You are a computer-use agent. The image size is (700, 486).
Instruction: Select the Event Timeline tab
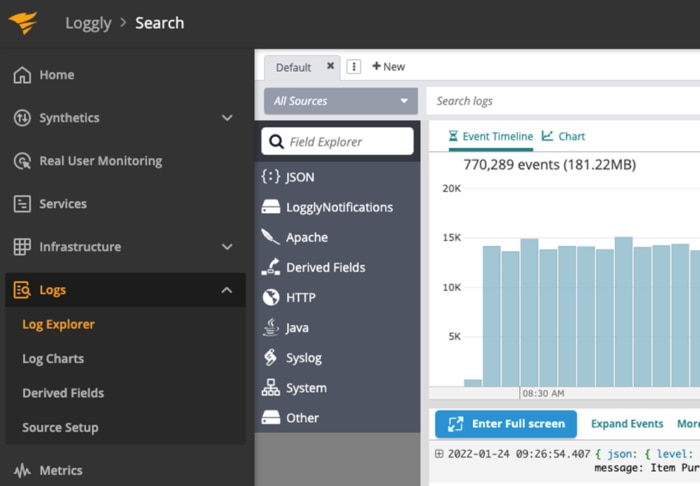click(490, 136)
